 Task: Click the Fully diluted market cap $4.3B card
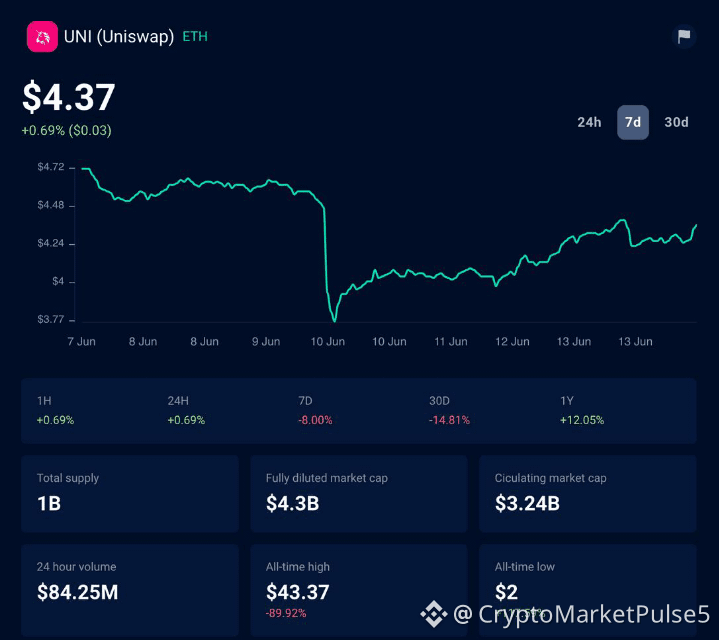click(x=359, y=494)
